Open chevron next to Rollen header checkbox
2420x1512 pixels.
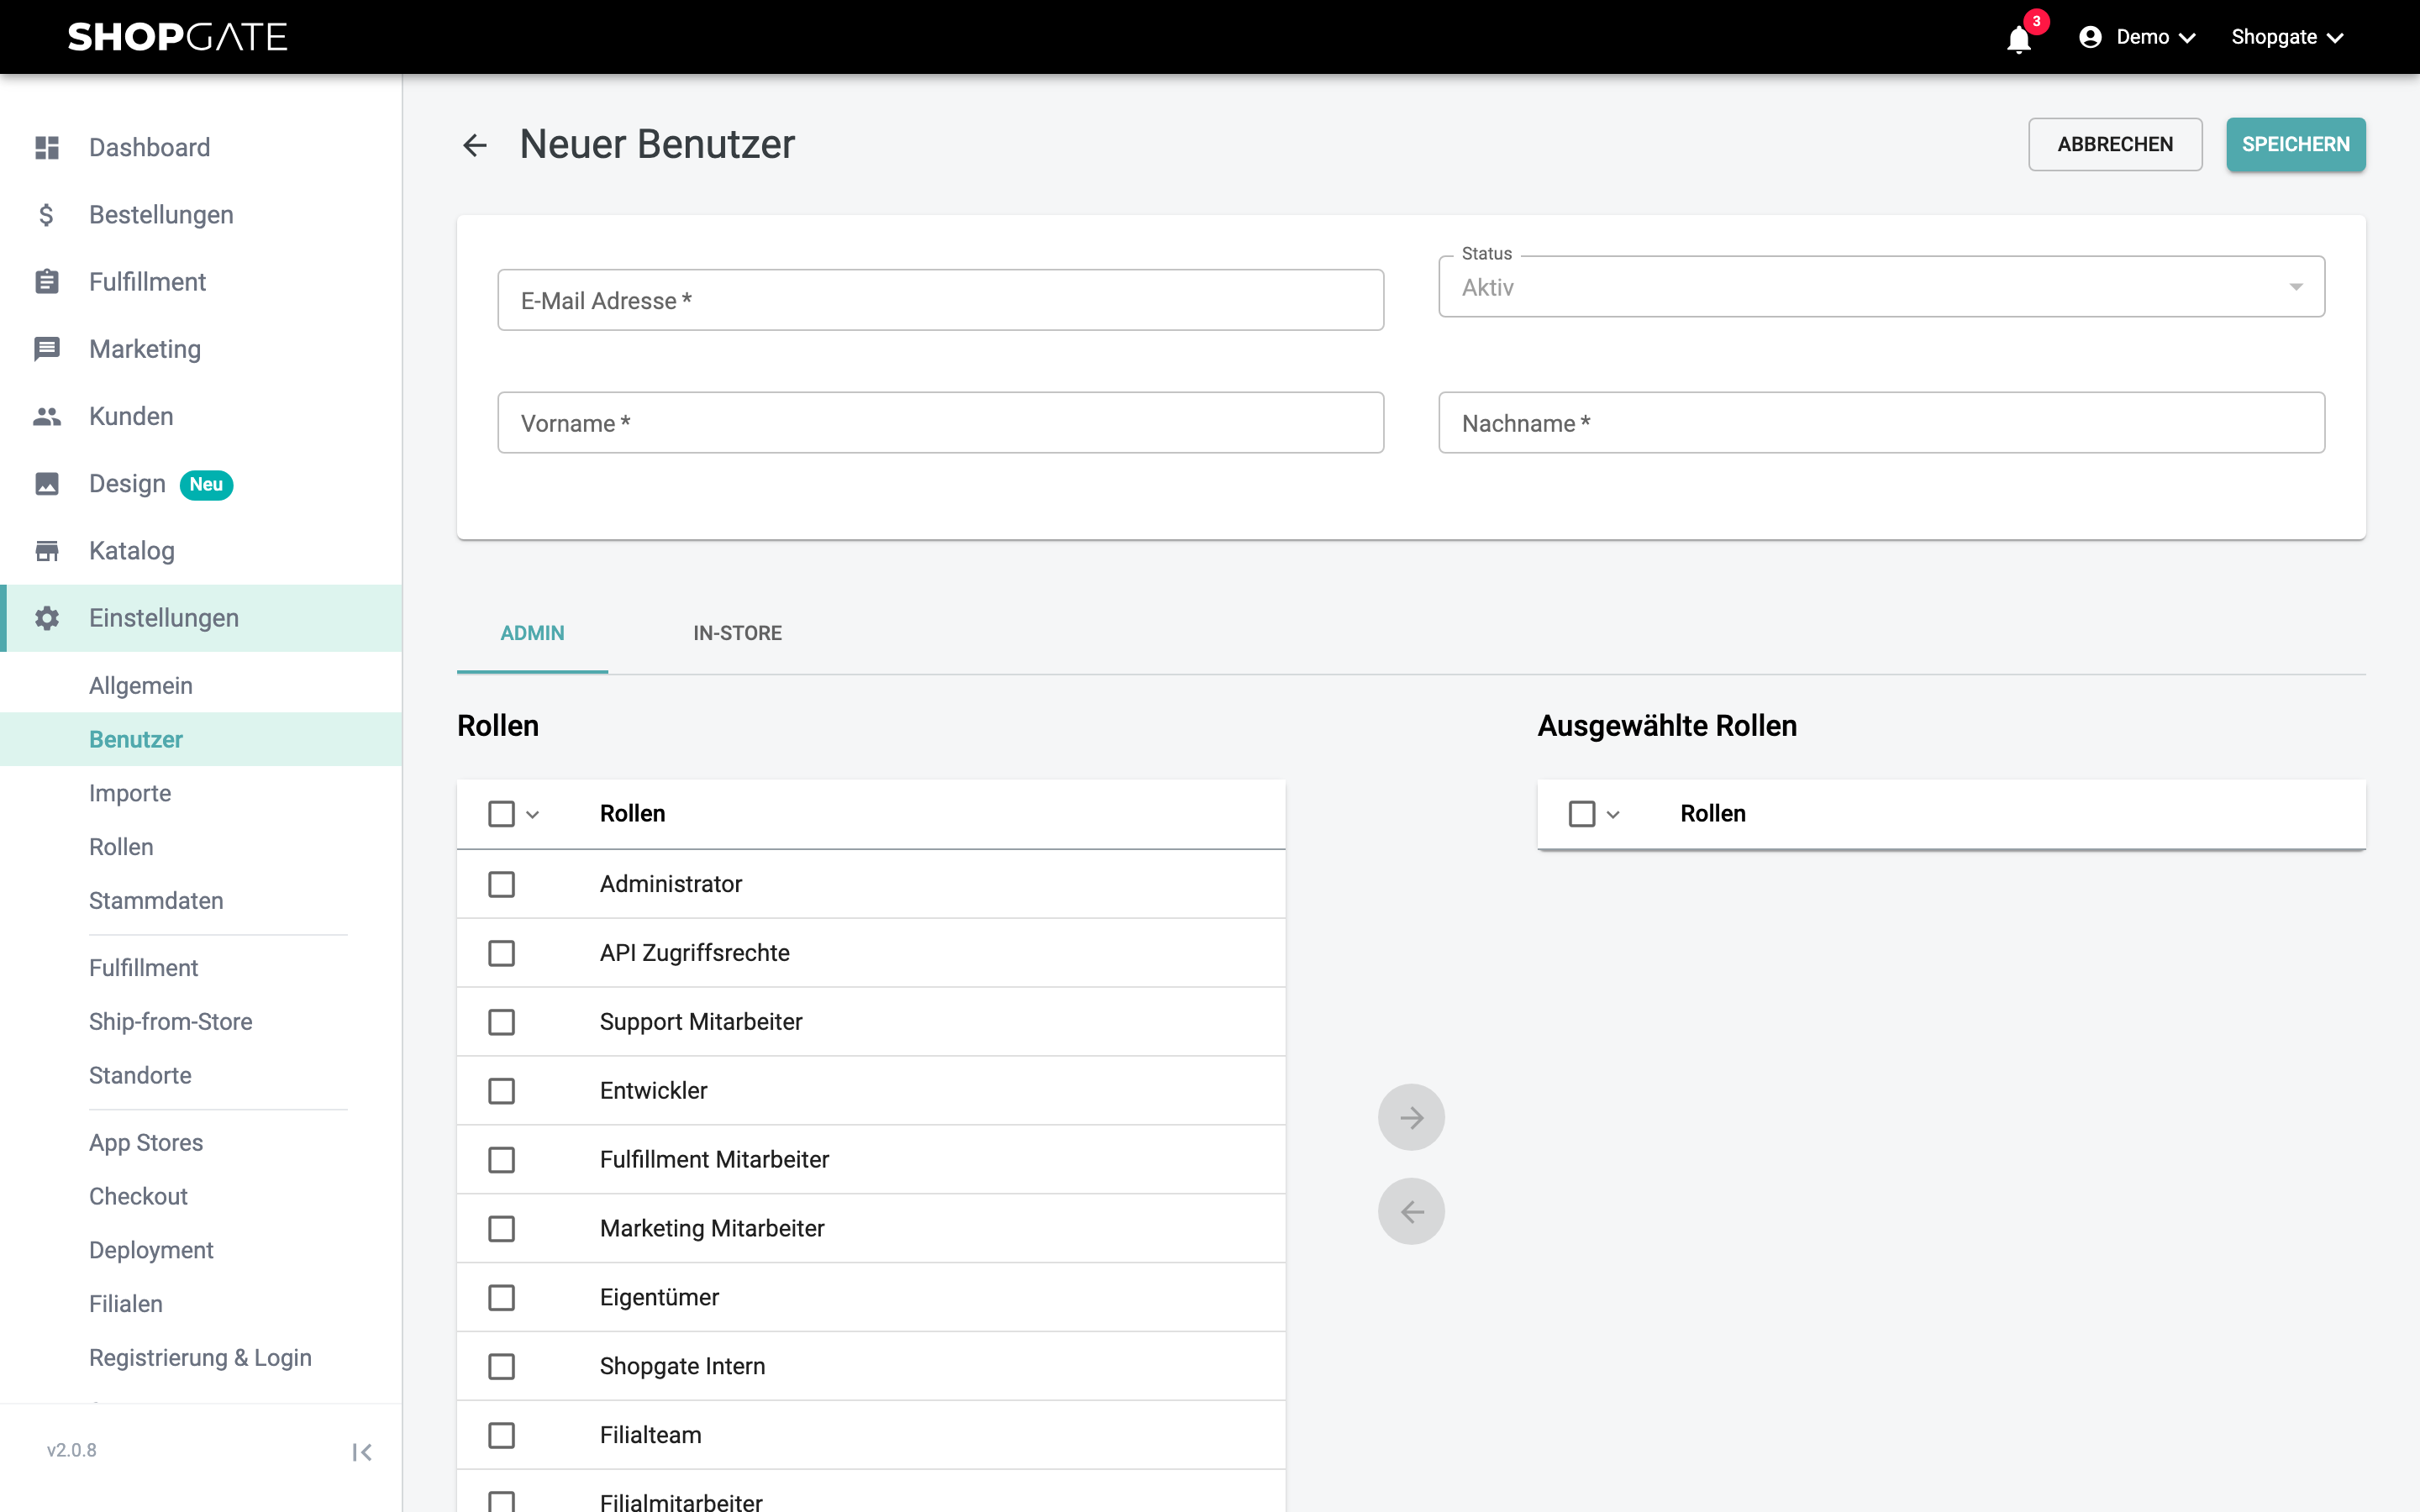(x=533, y=815)
